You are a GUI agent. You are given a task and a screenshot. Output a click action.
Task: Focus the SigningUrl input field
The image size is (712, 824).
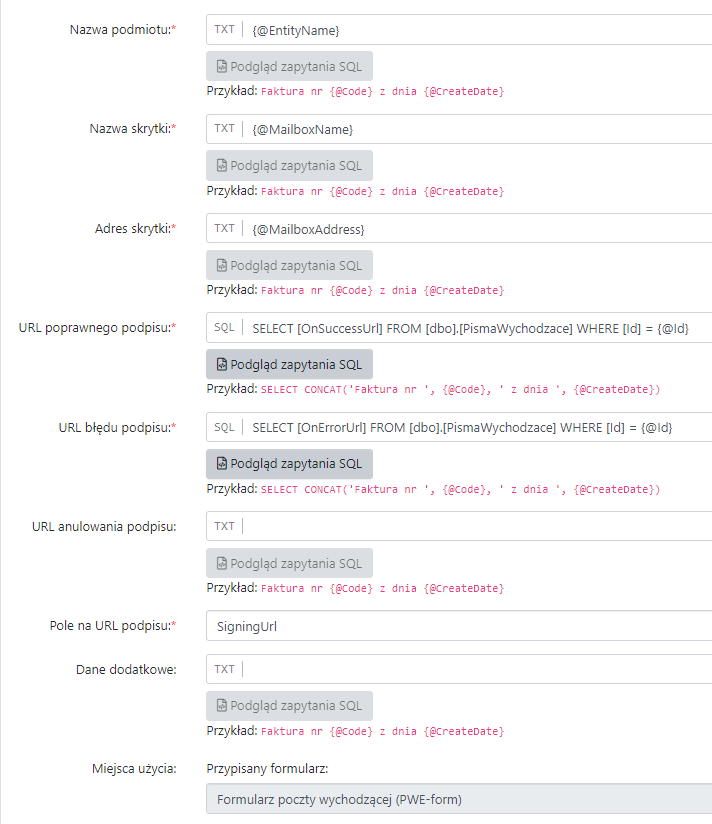[458, 626]
